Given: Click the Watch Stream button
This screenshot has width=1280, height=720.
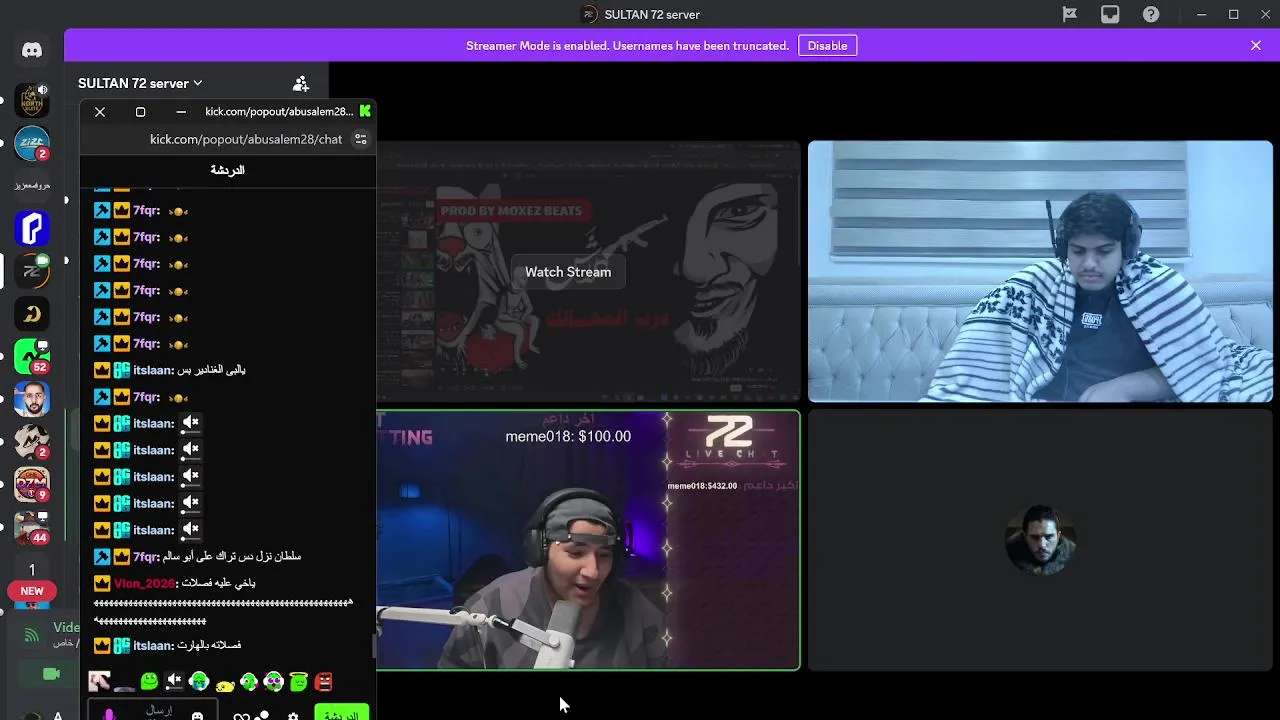Looking at the screenshot, I should (x=568, y=272).
